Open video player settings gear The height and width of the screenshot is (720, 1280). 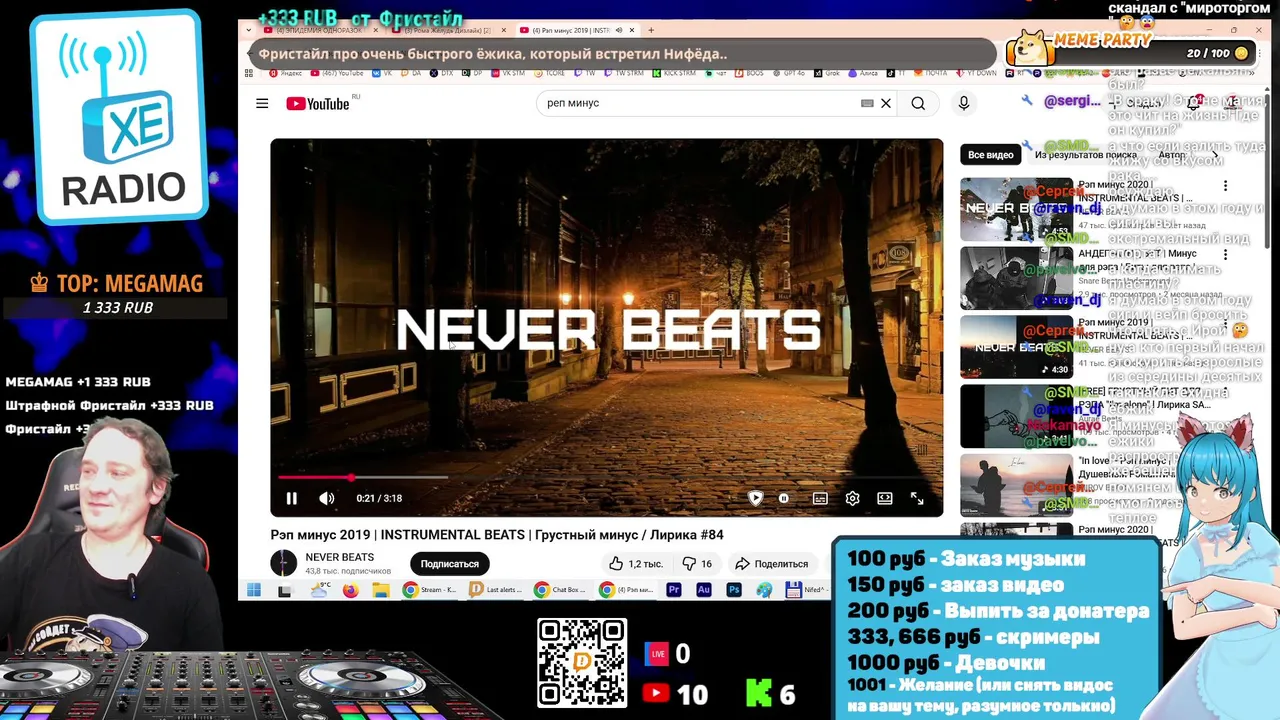(x=852, y=498)
